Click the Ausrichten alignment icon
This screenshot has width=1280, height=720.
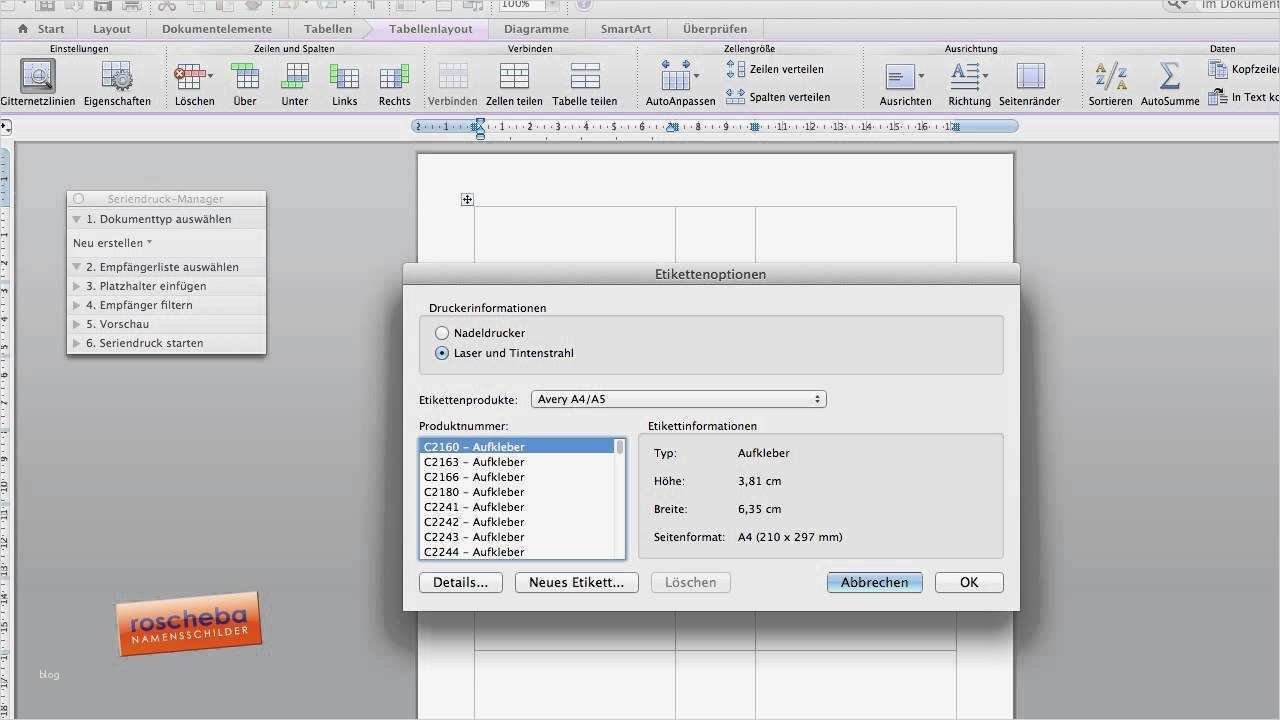coord(901,76)
